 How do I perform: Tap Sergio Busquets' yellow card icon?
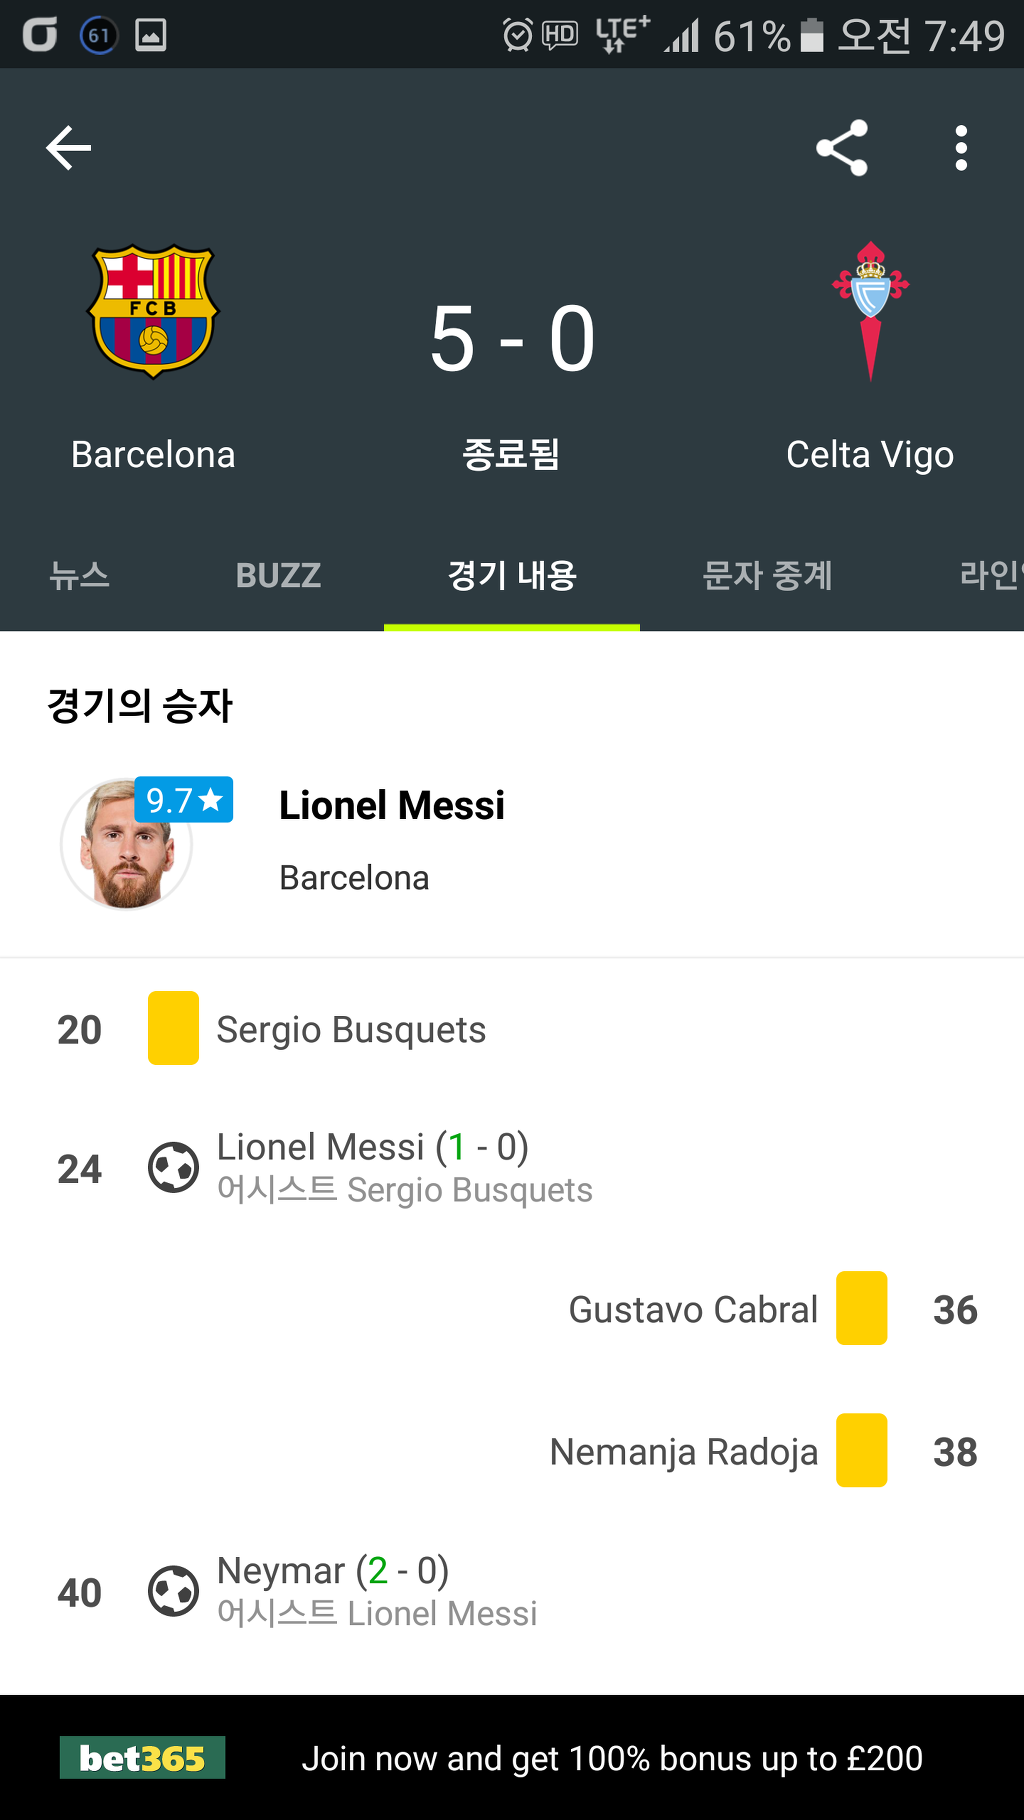click(173, 1028)
